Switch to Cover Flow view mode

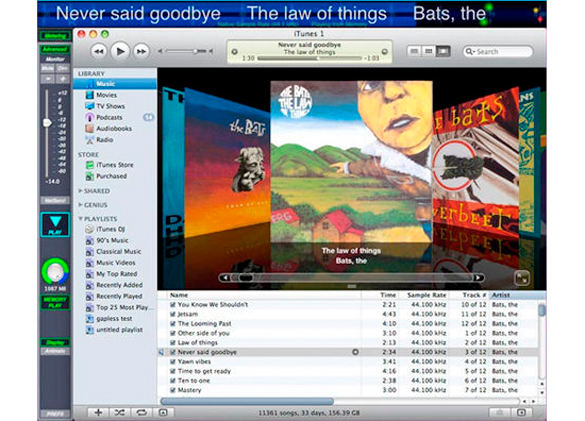(x=443, y=51)
